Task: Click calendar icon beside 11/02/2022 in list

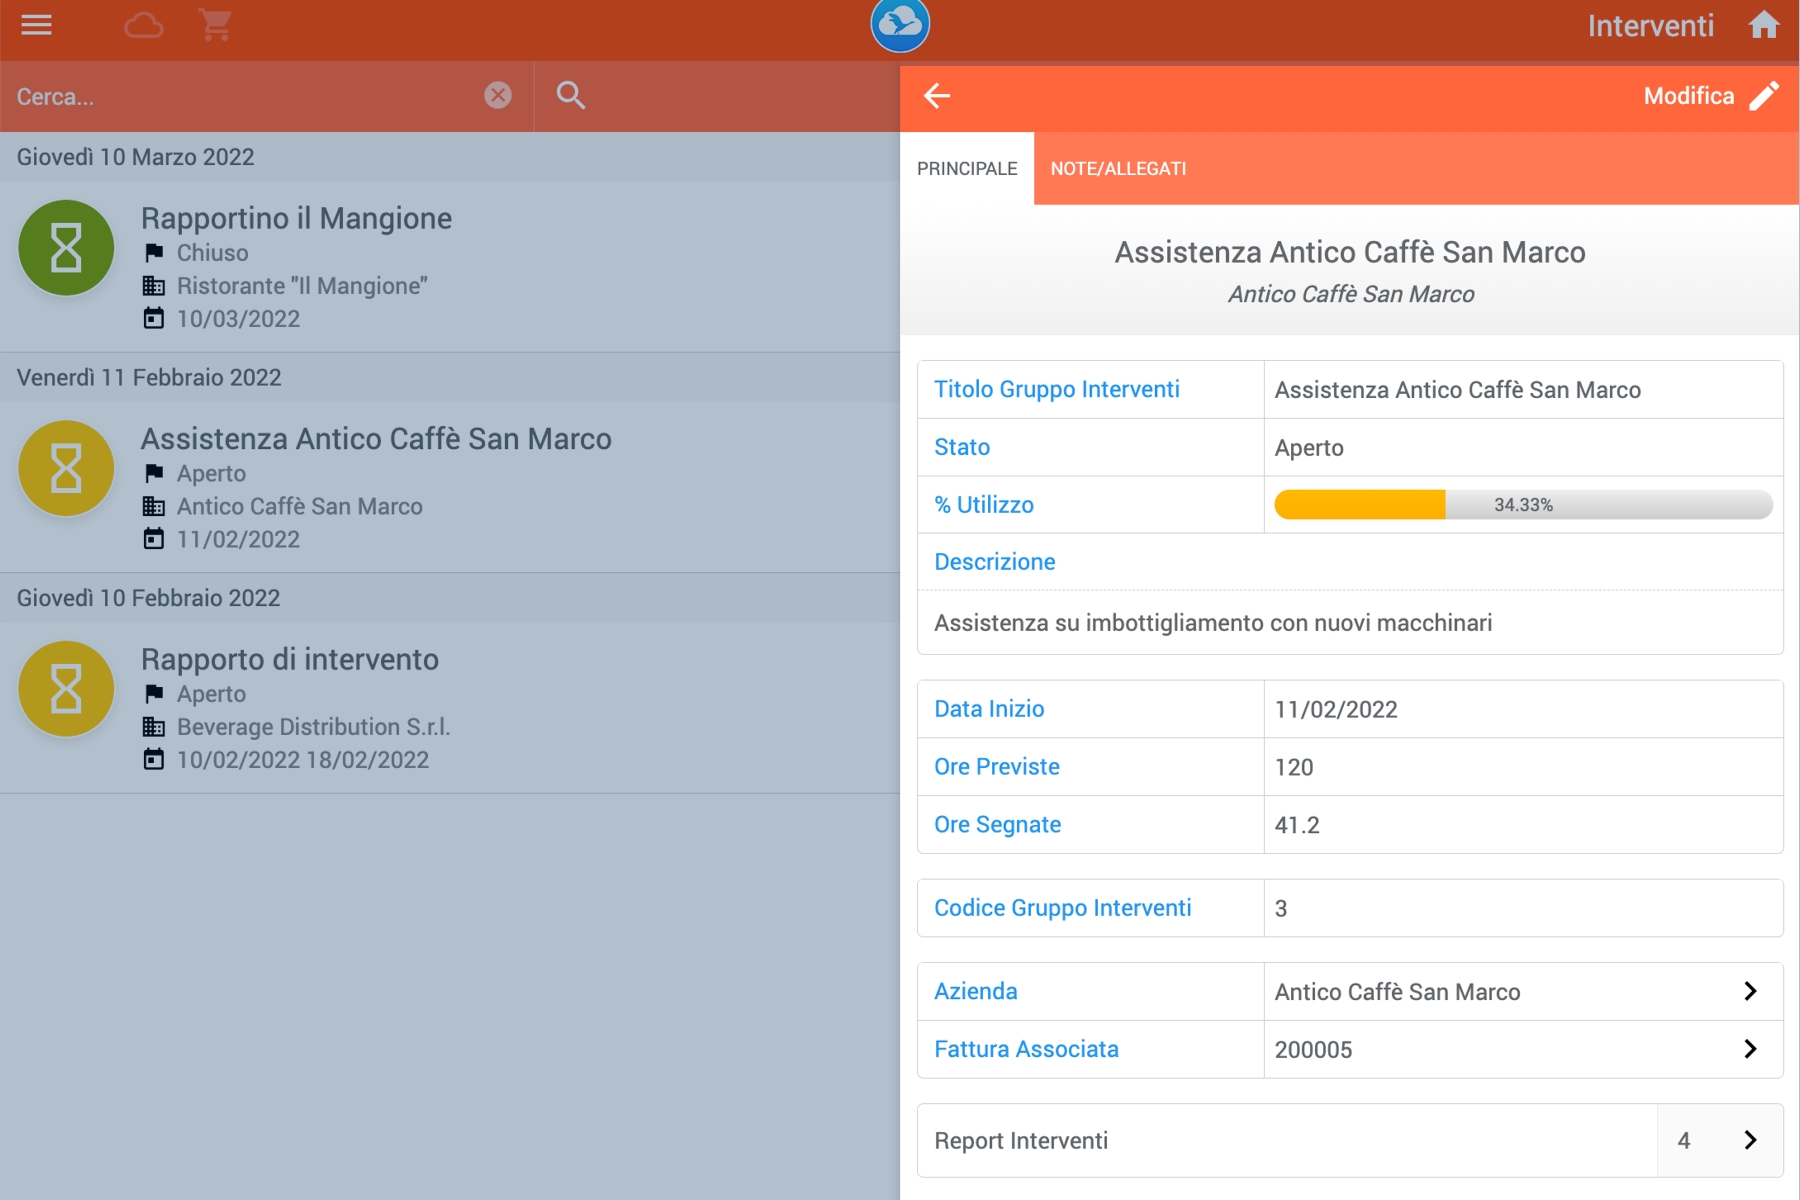Action: [x=153, y=539]
